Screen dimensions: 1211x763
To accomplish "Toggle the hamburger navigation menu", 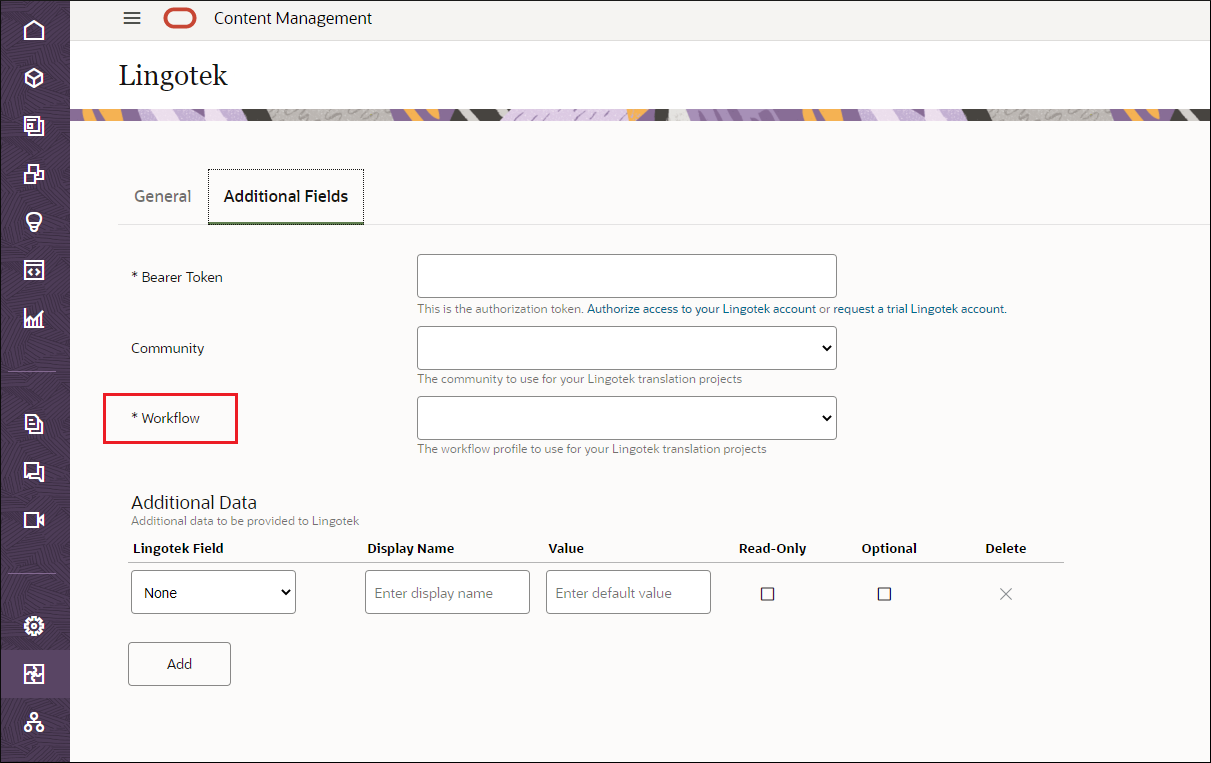I will 132,18.
